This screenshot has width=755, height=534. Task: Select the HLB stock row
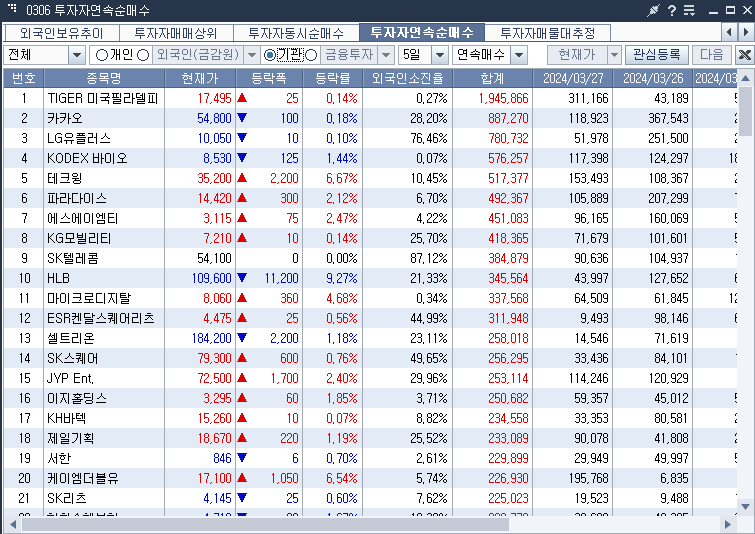coord(370,278)
